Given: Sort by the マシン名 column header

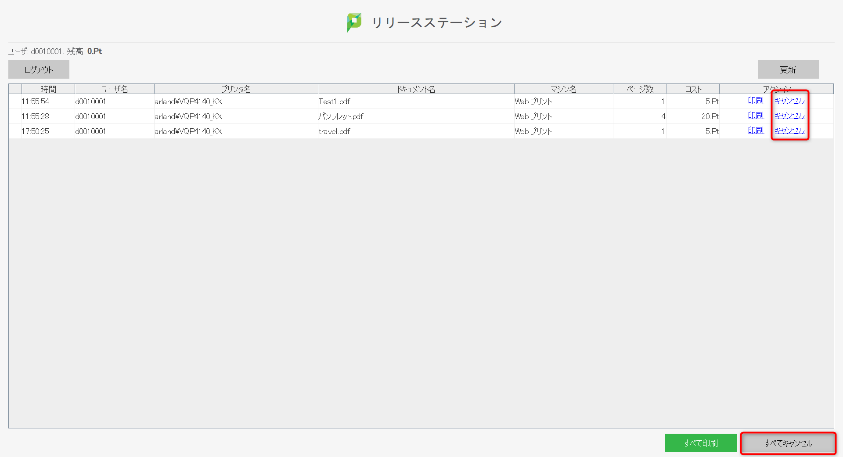Looking at the screenshot, I should (x=564, y=89).
